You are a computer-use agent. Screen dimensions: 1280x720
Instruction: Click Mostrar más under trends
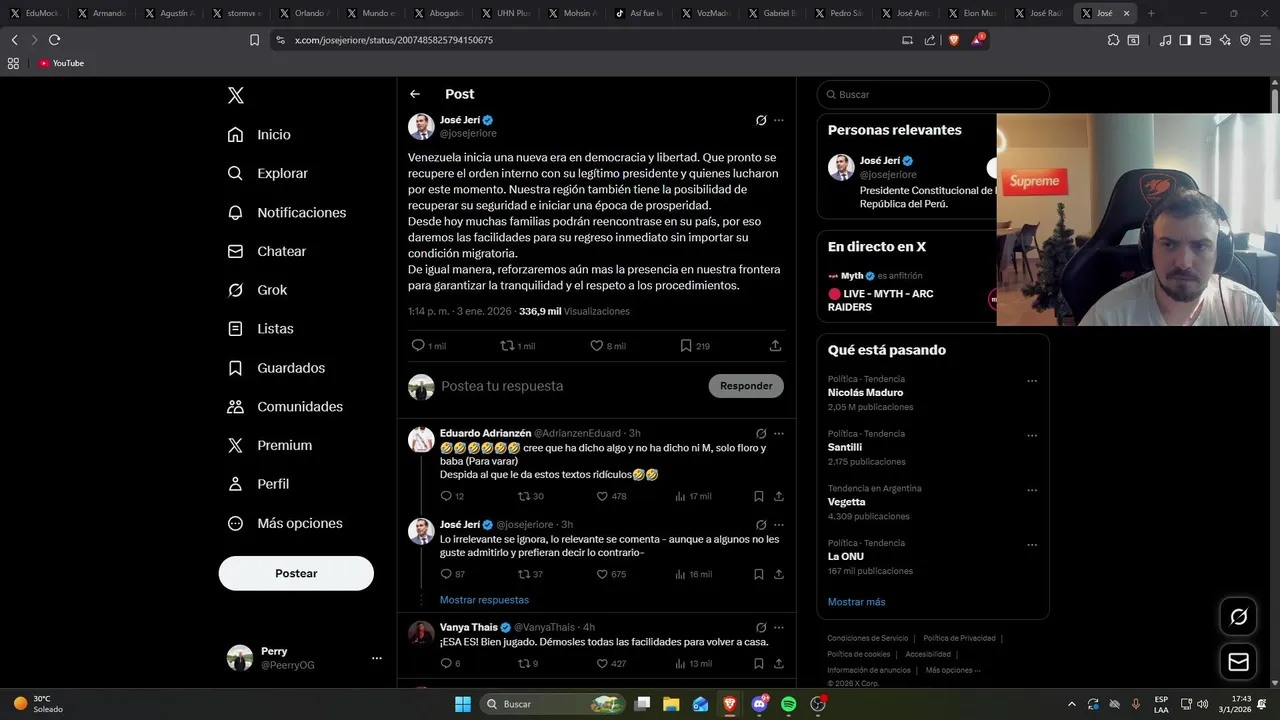856,602
